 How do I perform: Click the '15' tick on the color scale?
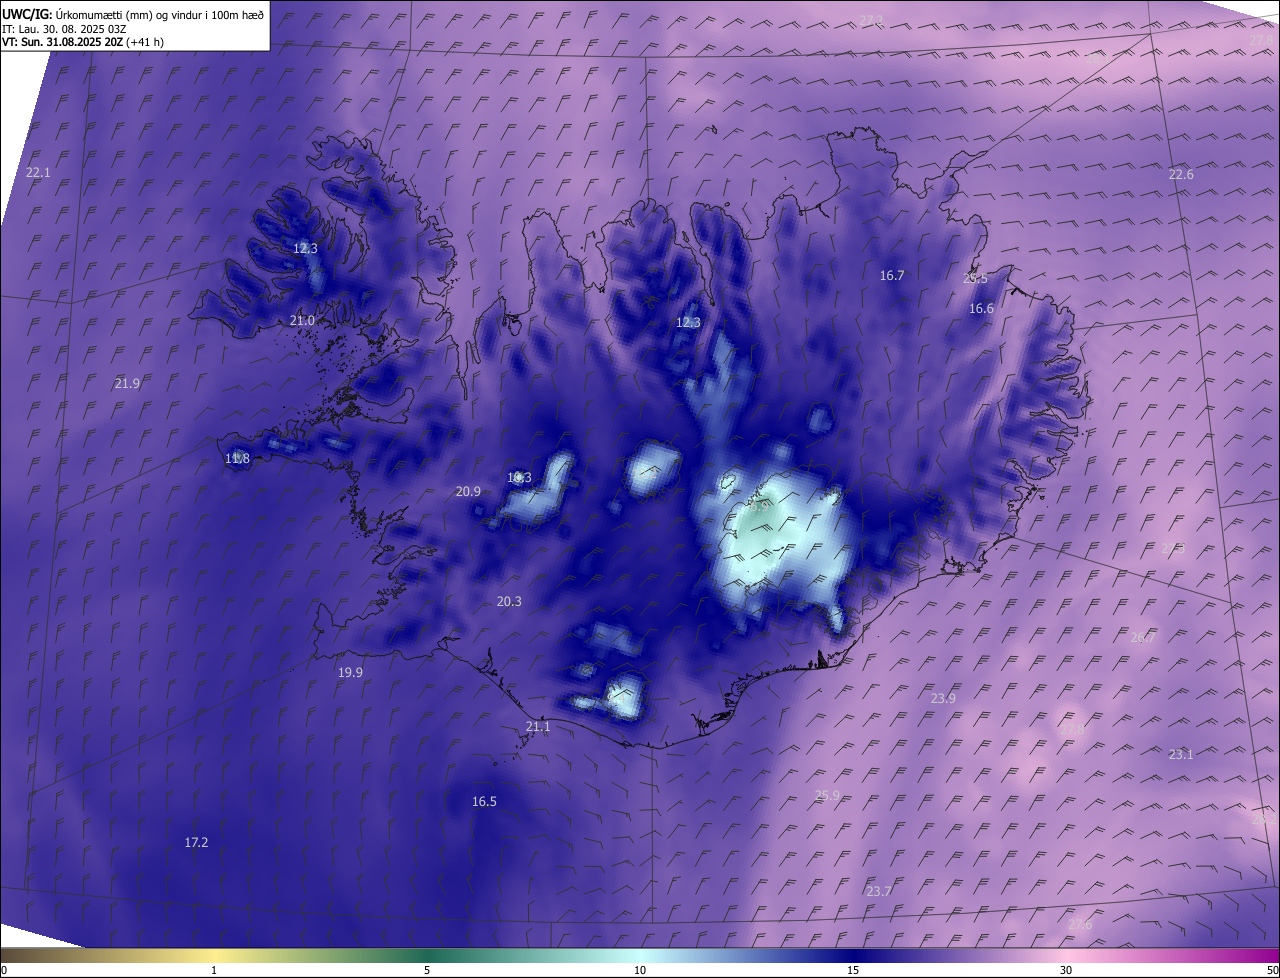point(853,971)
